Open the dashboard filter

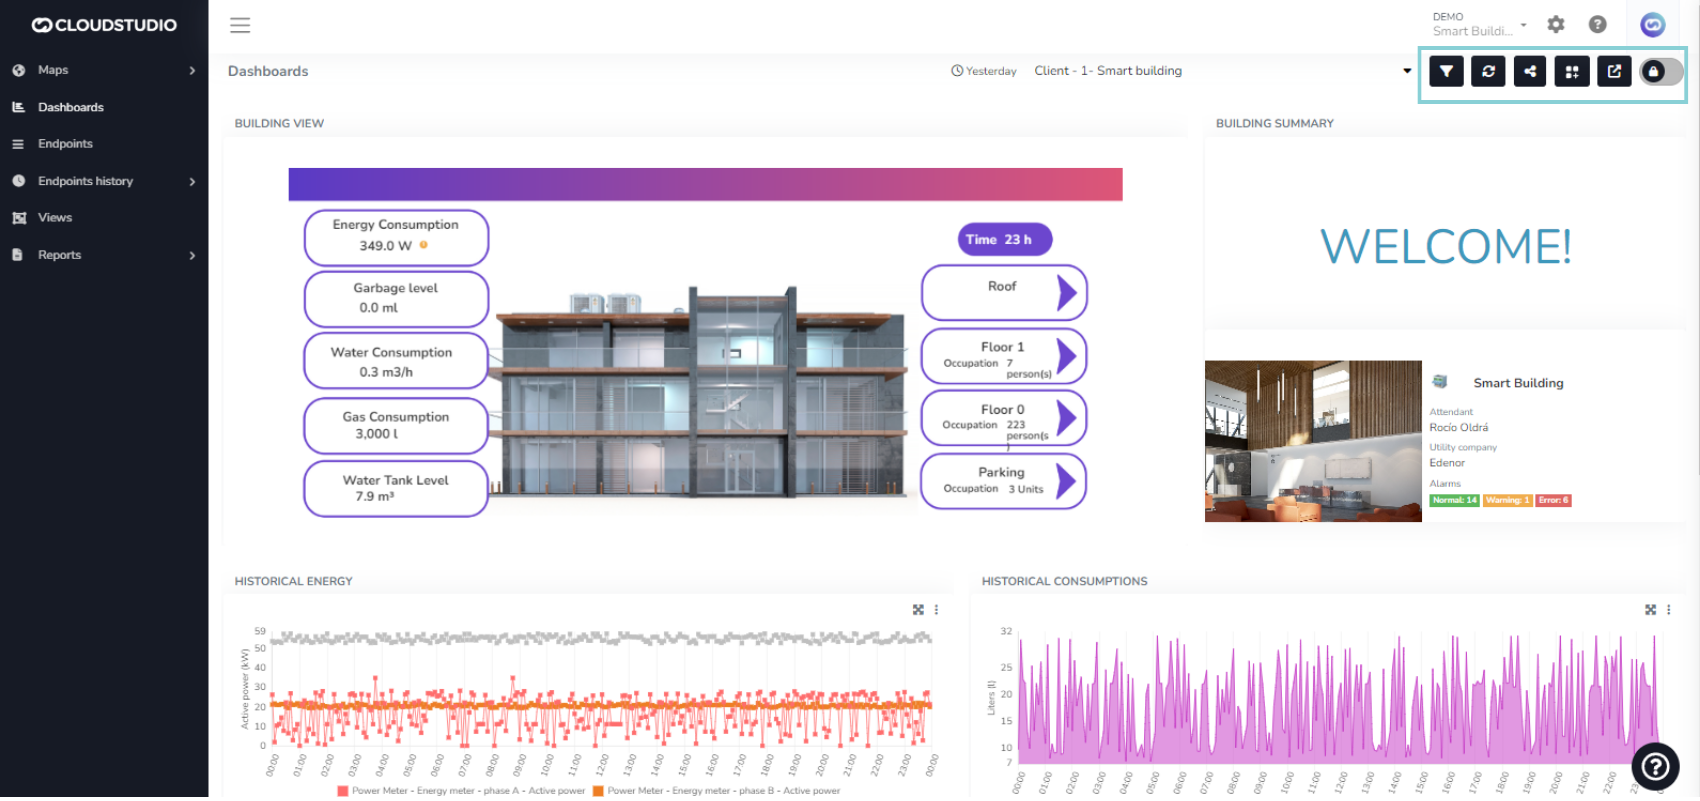click(x=1446, y=71)
